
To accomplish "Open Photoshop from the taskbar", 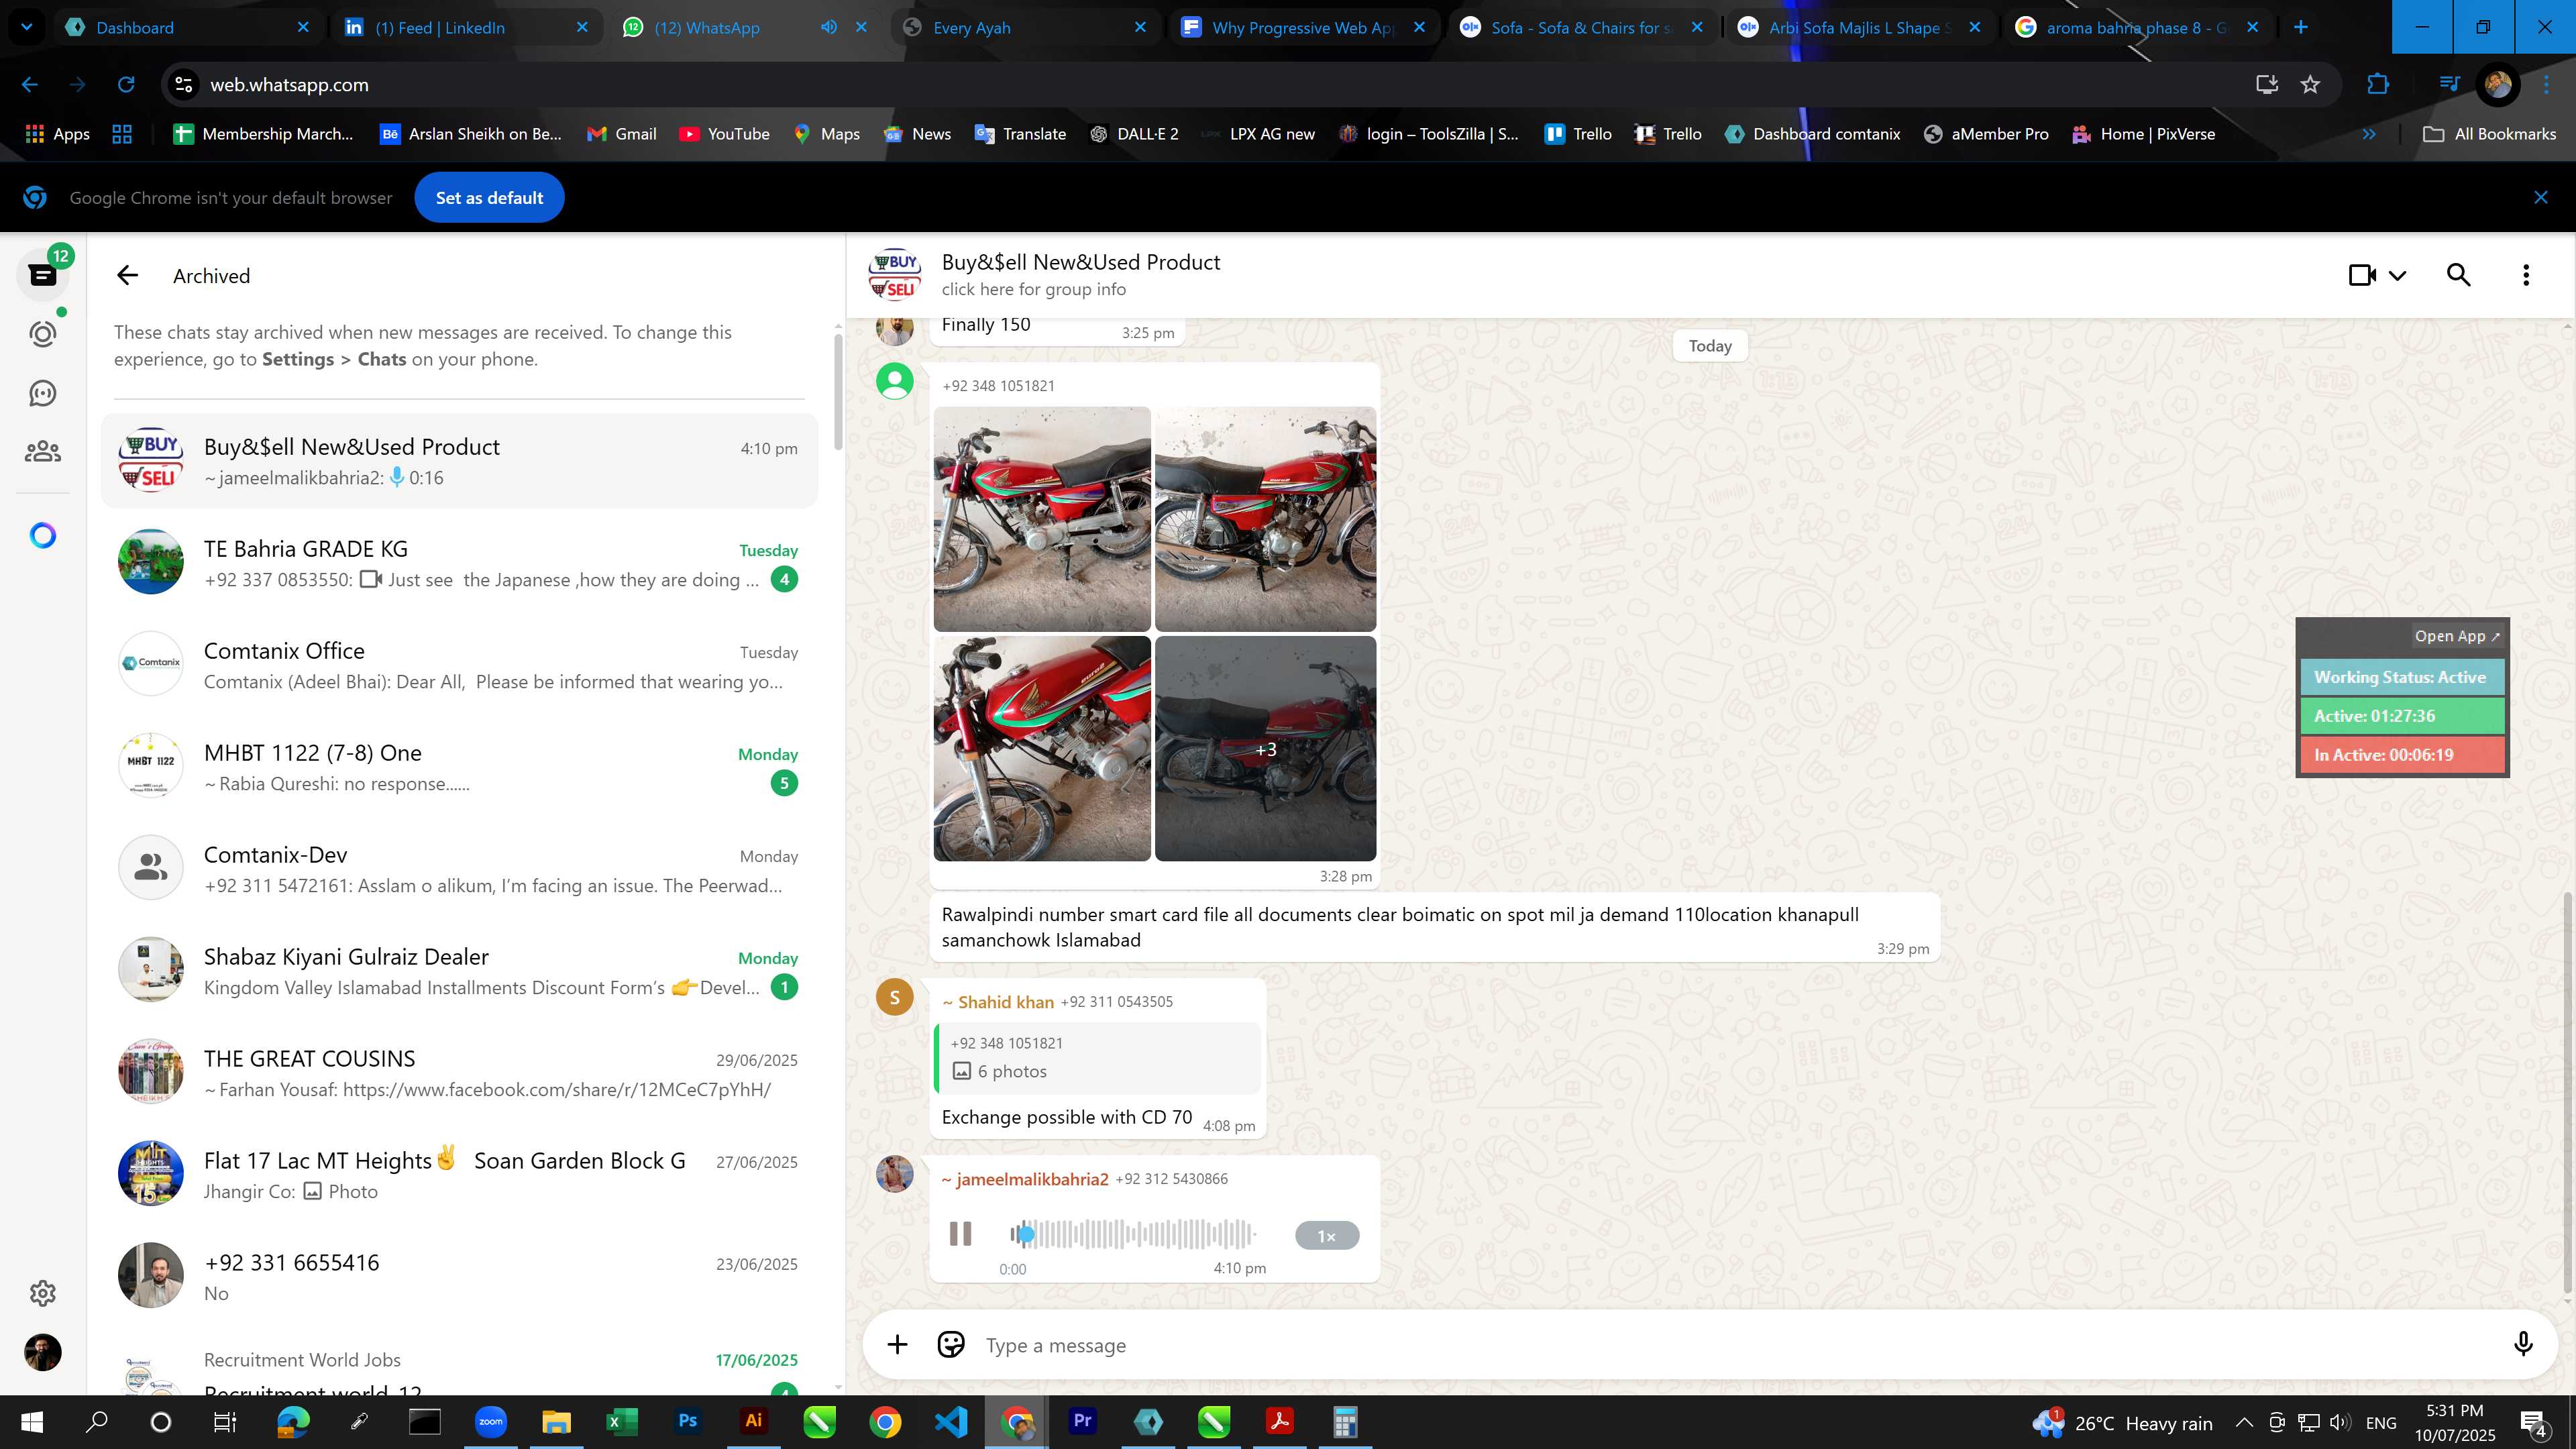I will (687, 1421).
